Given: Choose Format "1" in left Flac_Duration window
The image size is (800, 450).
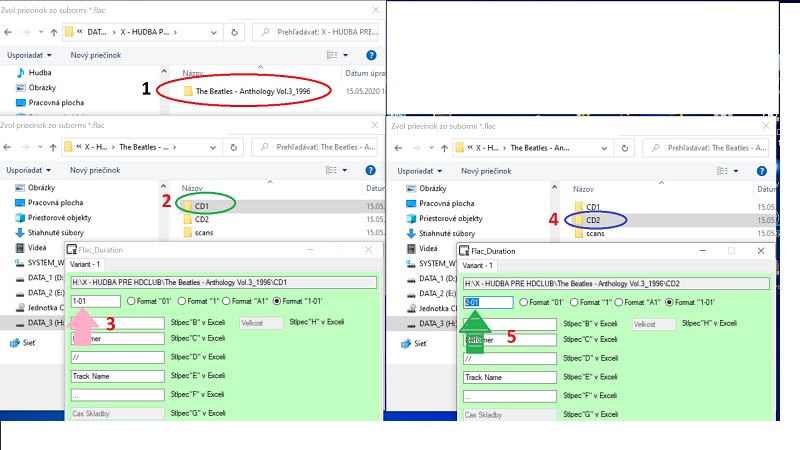Looking at the screenshot, I should coord(182,302).
